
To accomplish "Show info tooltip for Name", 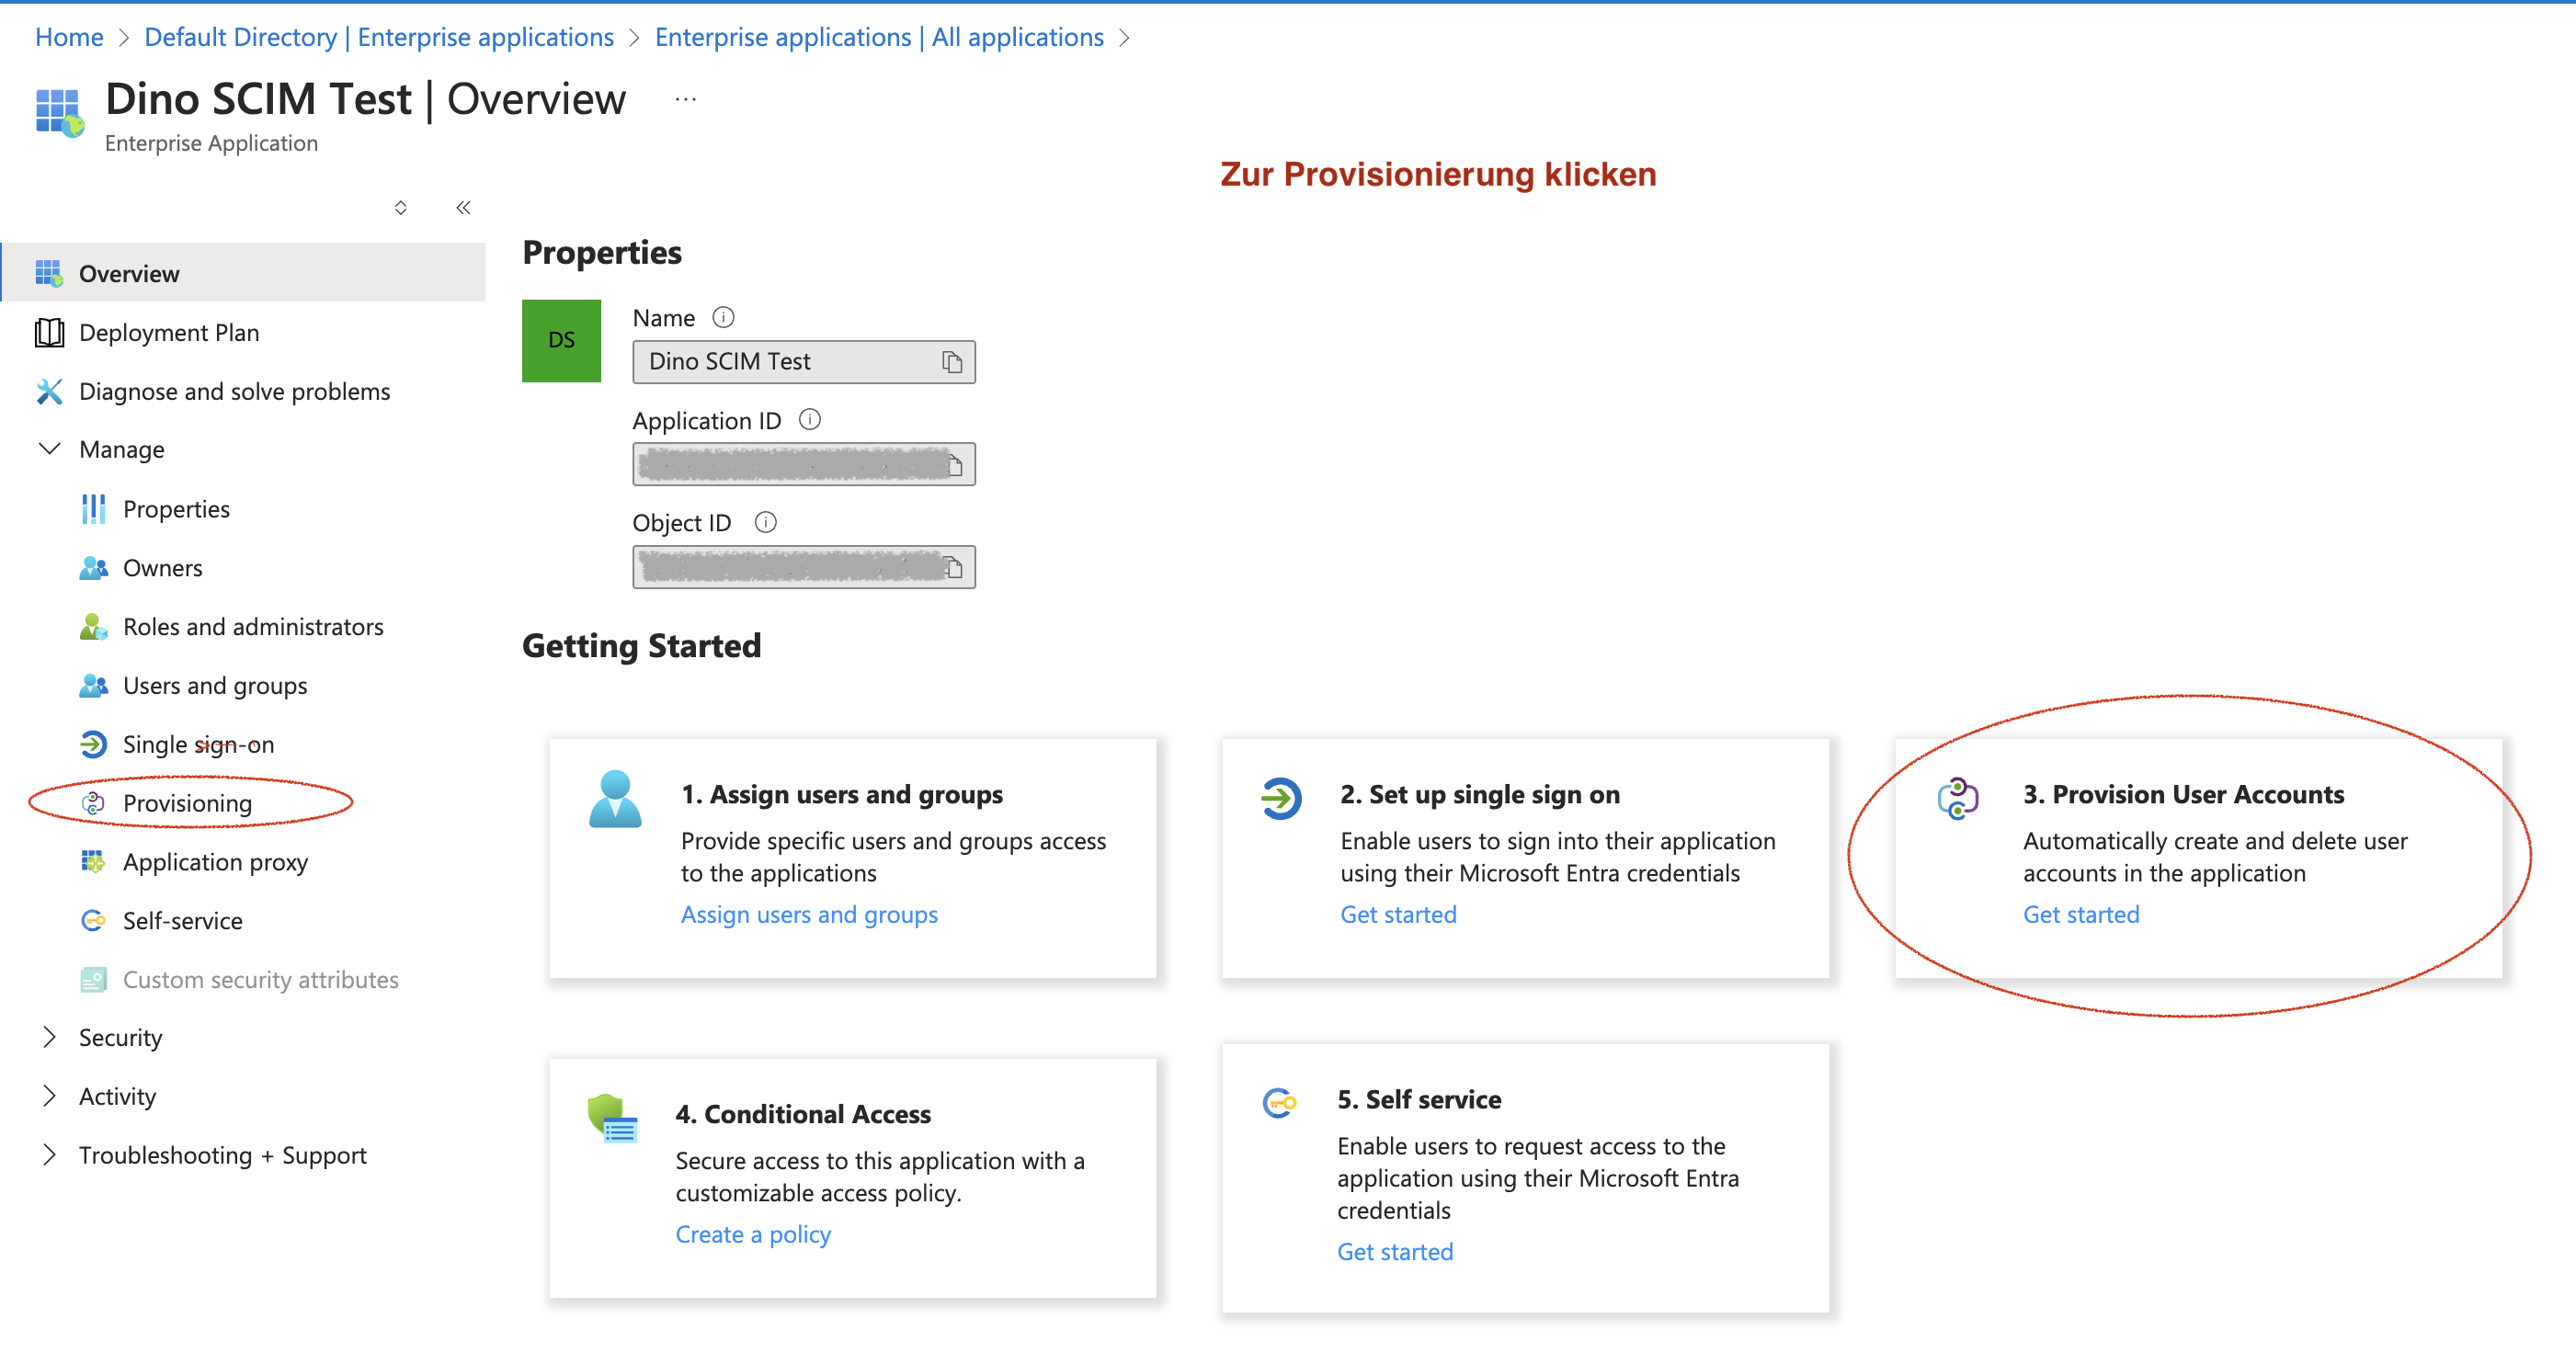I will [723, 318].
